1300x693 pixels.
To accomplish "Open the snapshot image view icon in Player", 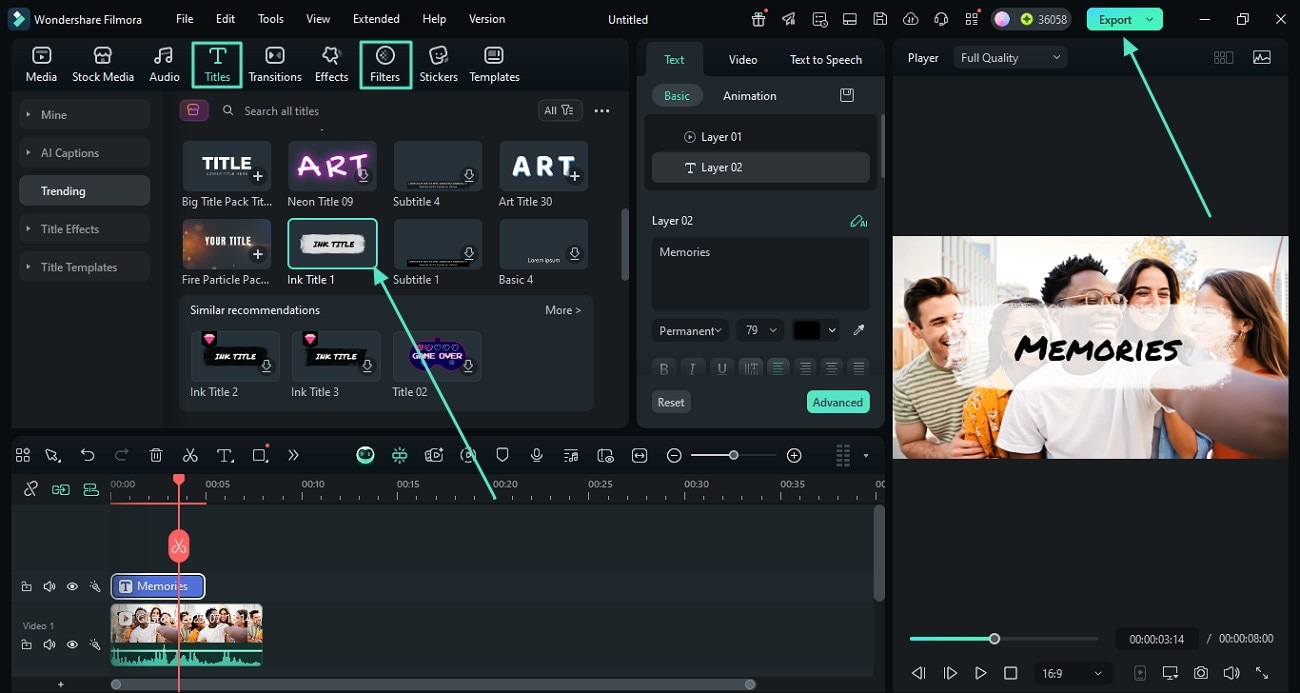I will pyautogui.click(x=1262, y=57).
